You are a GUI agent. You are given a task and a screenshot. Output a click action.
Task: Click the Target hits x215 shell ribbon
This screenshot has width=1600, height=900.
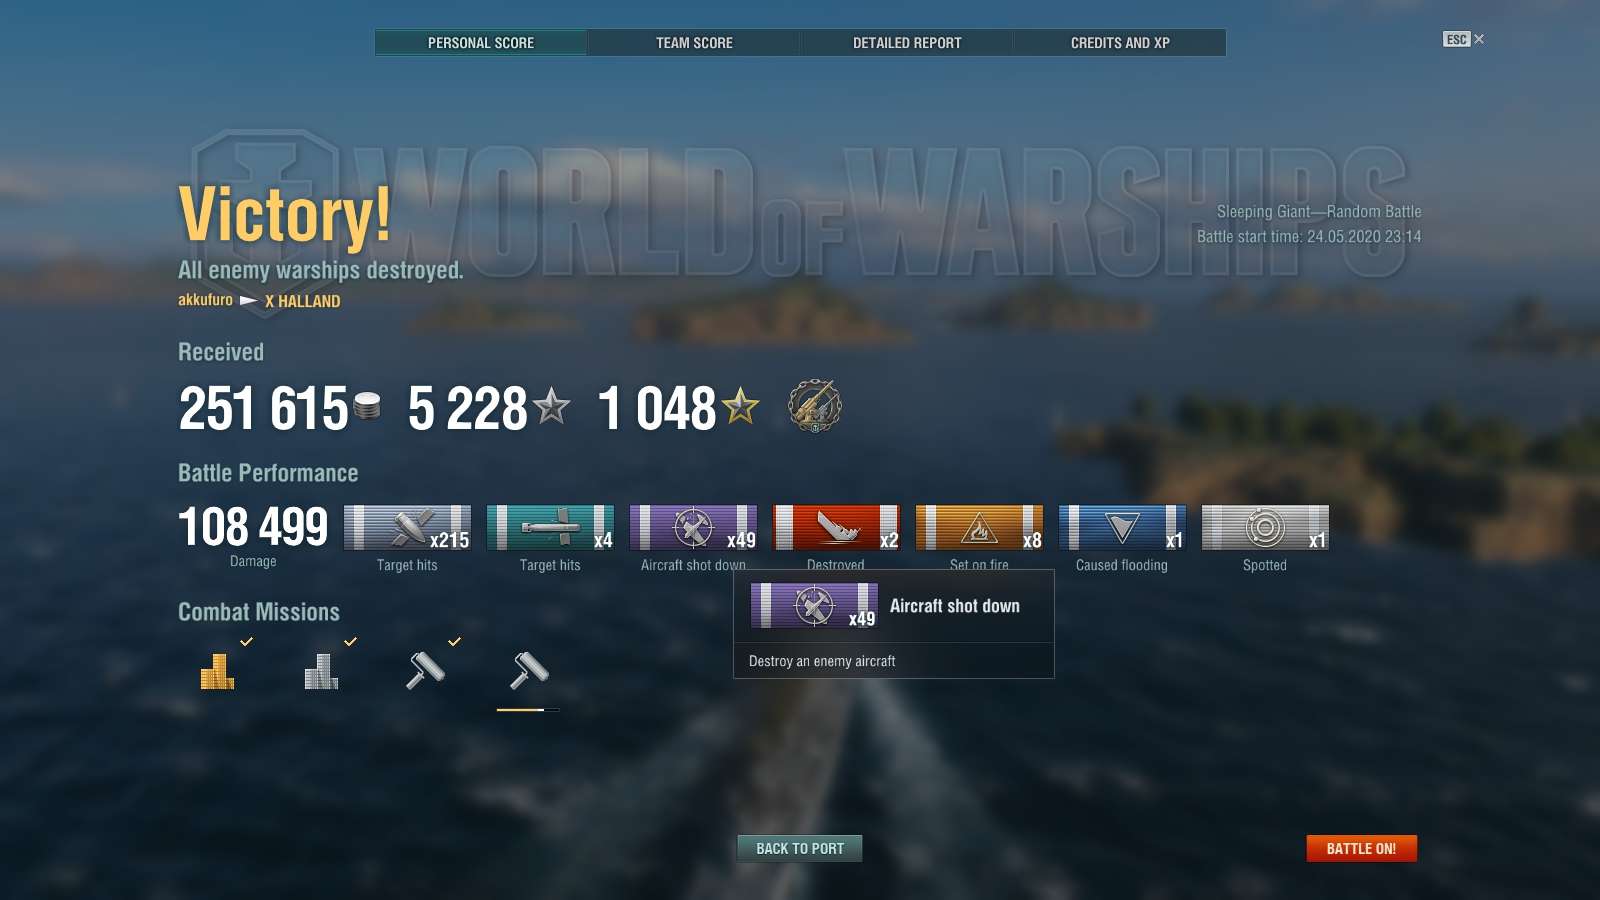click(407, 528)
